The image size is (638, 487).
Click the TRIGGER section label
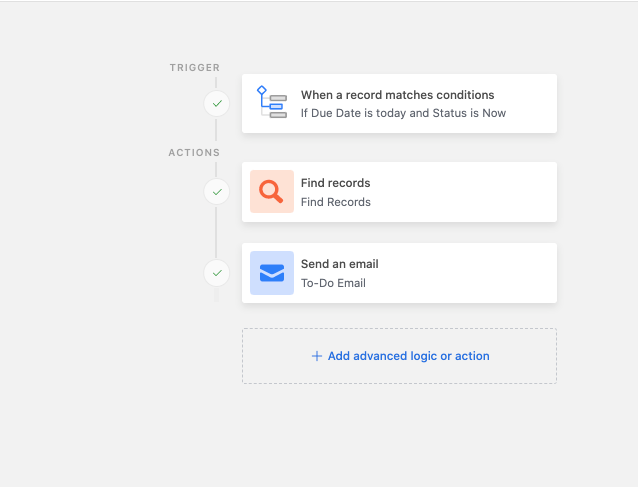pyautogui.click(x=195, y=68)
